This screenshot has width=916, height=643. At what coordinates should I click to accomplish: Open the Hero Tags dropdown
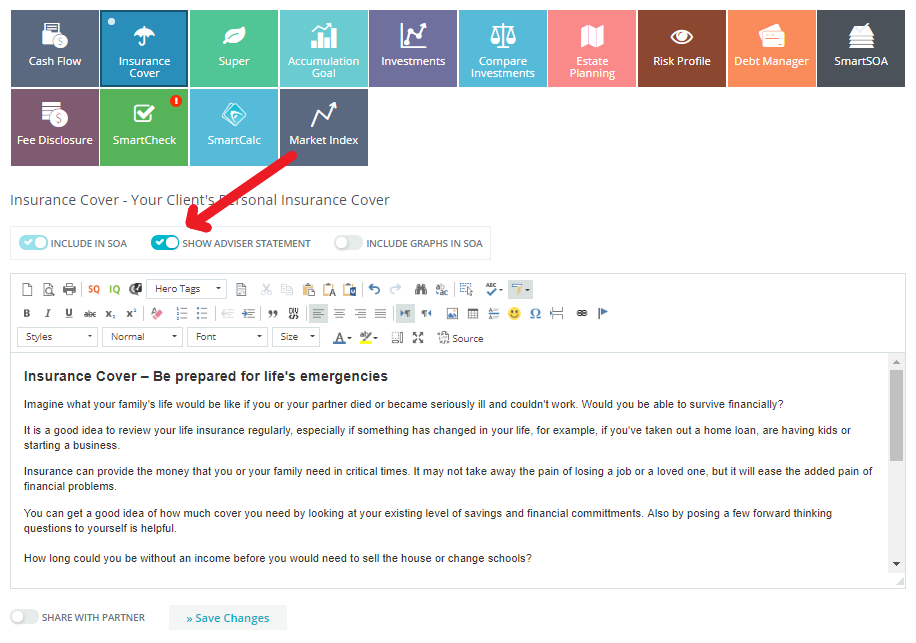click(x=186, y=289)
